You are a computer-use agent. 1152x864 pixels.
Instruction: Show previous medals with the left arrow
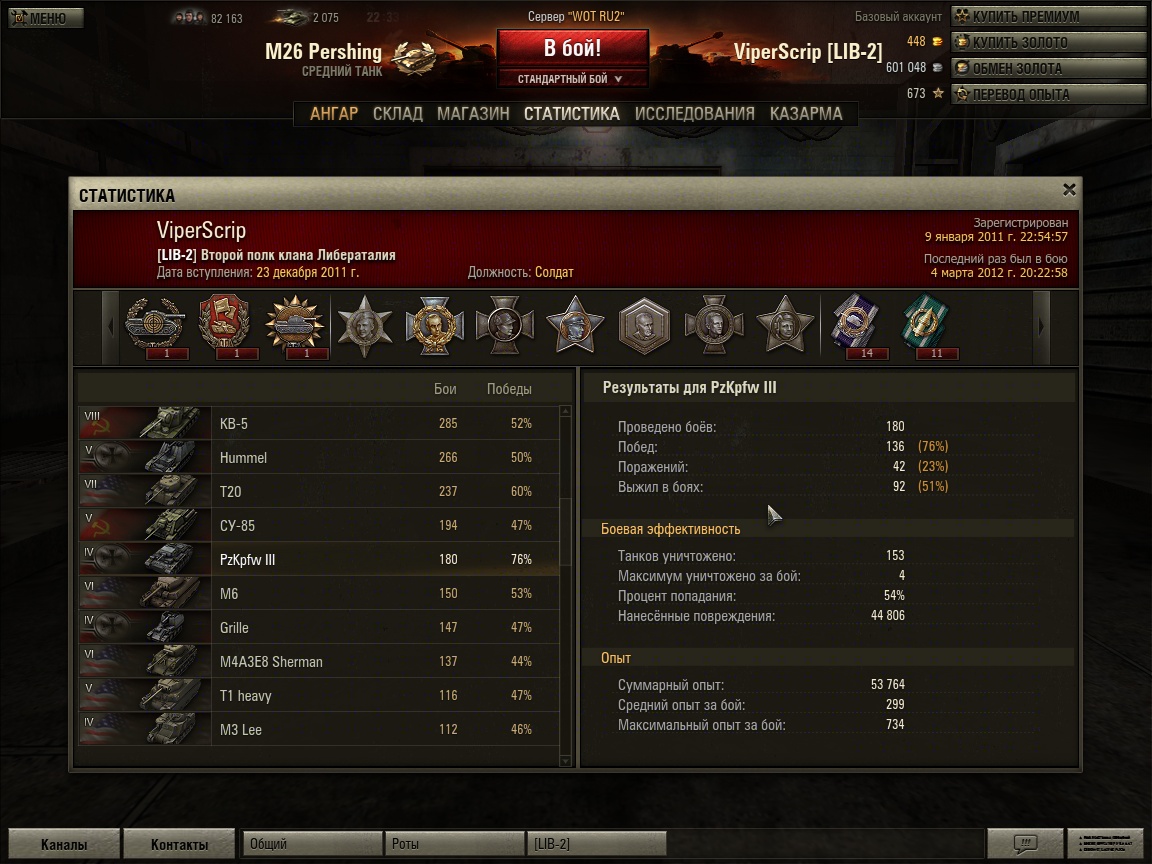[x=111, y=326]
